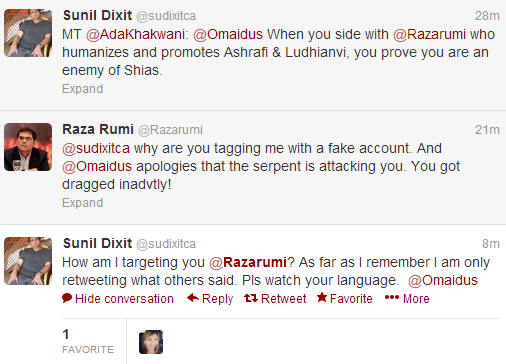Viewport: 506px width, 364px height.
Task: Open Sunil Dixit's avatar in bottom tweet
Action: [x=28, y=261]
